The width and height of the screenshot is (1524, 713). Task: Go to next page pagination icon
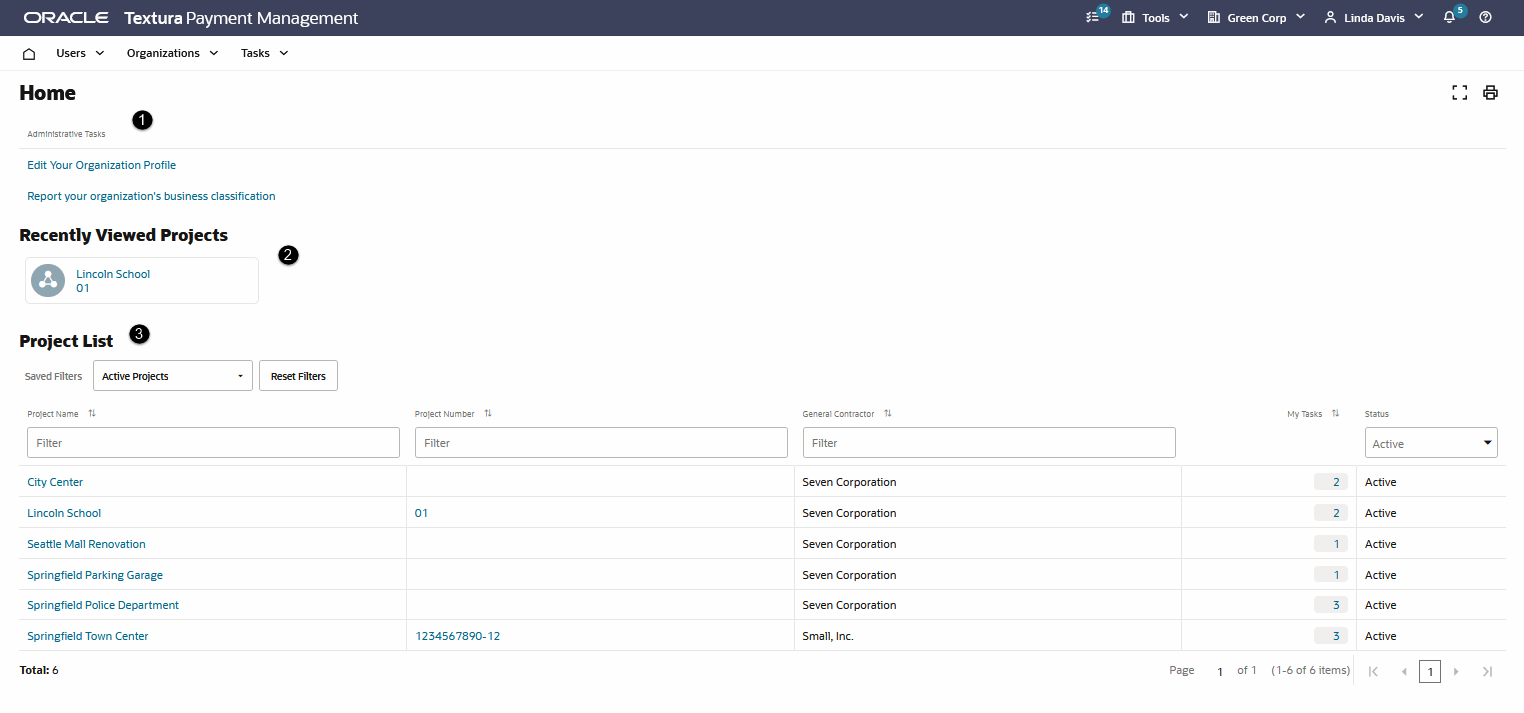point(1456,672)
